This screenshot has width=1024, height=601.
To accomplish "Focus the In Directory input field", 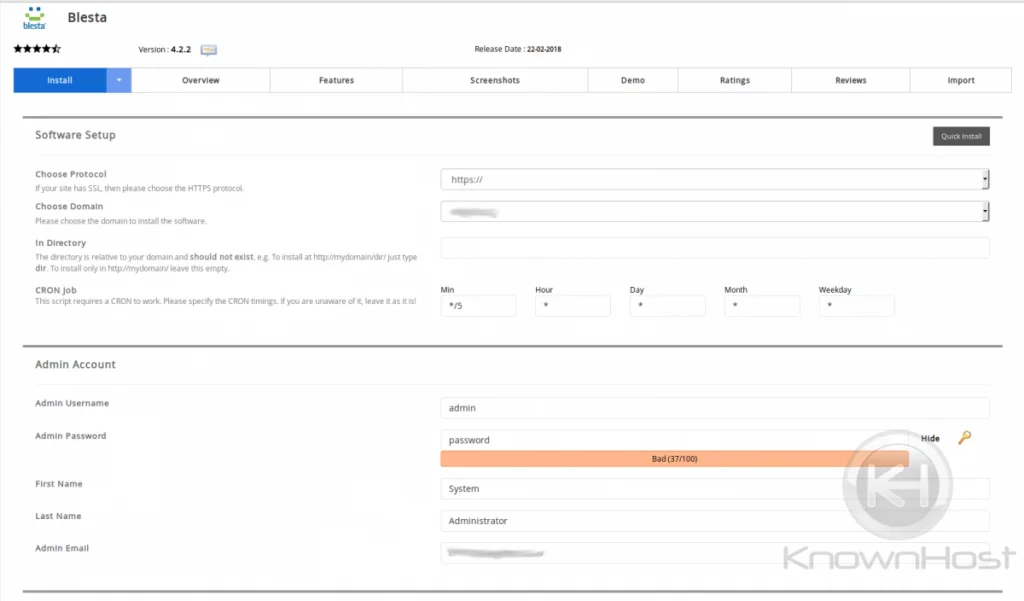I will [714, 248].
